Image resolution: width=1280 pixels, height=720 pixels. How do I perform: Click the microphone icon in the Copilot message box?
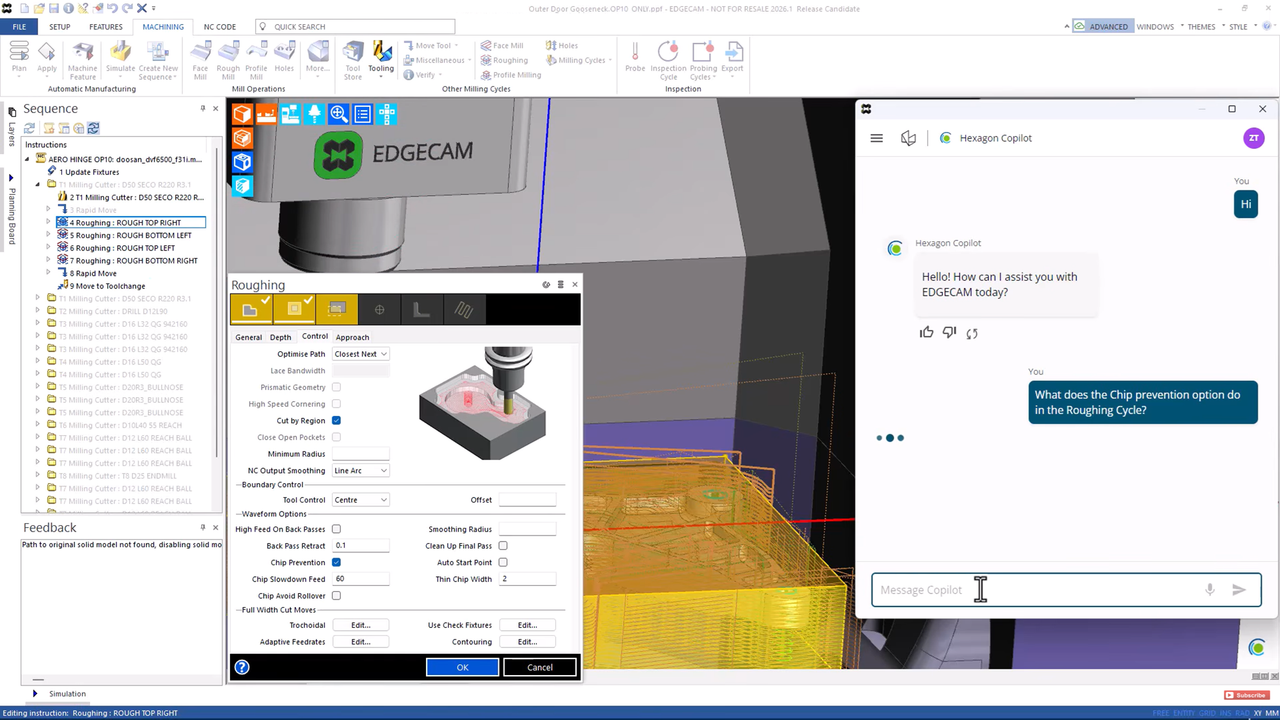[1210, 590]
